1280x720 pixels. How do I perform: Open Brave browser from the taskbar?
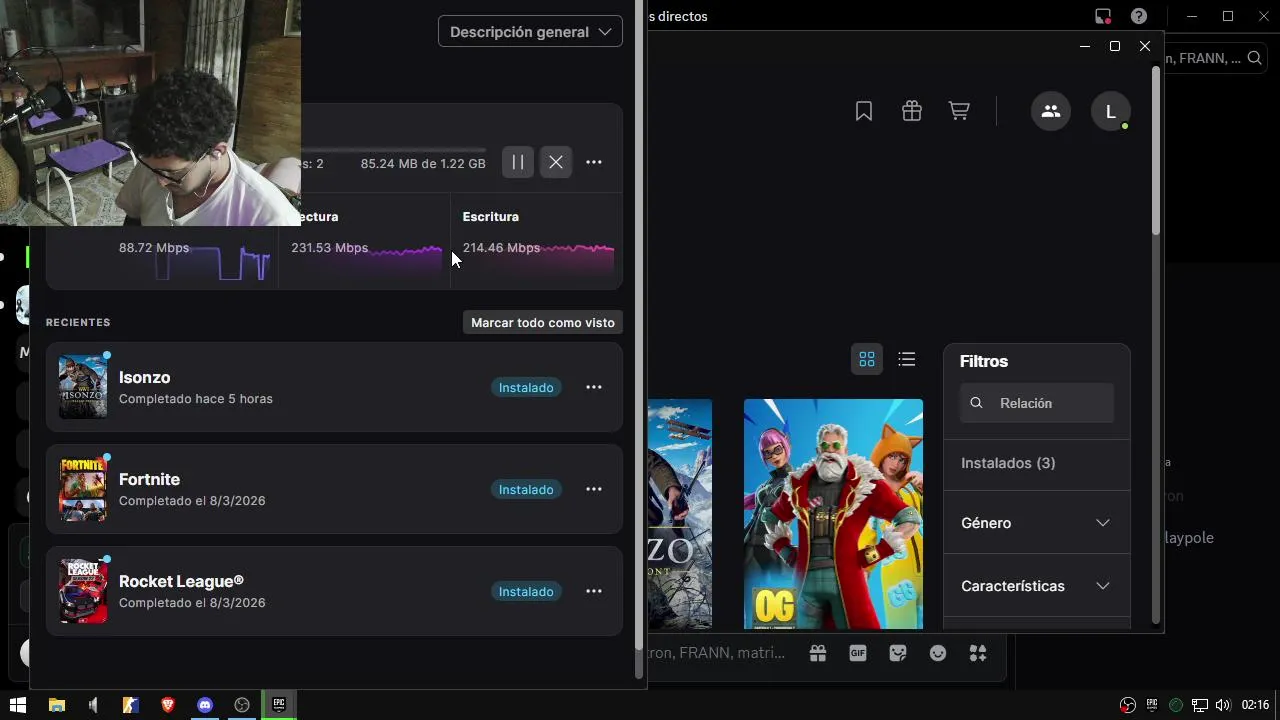tap(168, 705)
